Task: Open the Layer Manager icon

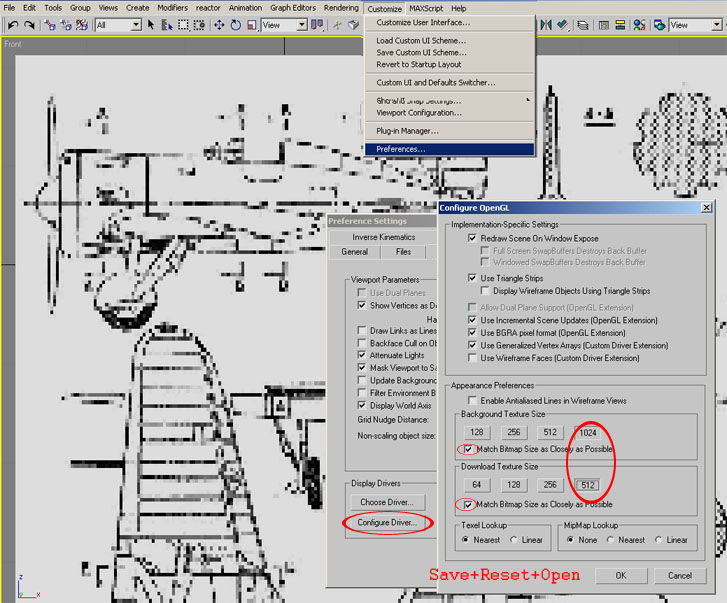Action: click(583, 25)
